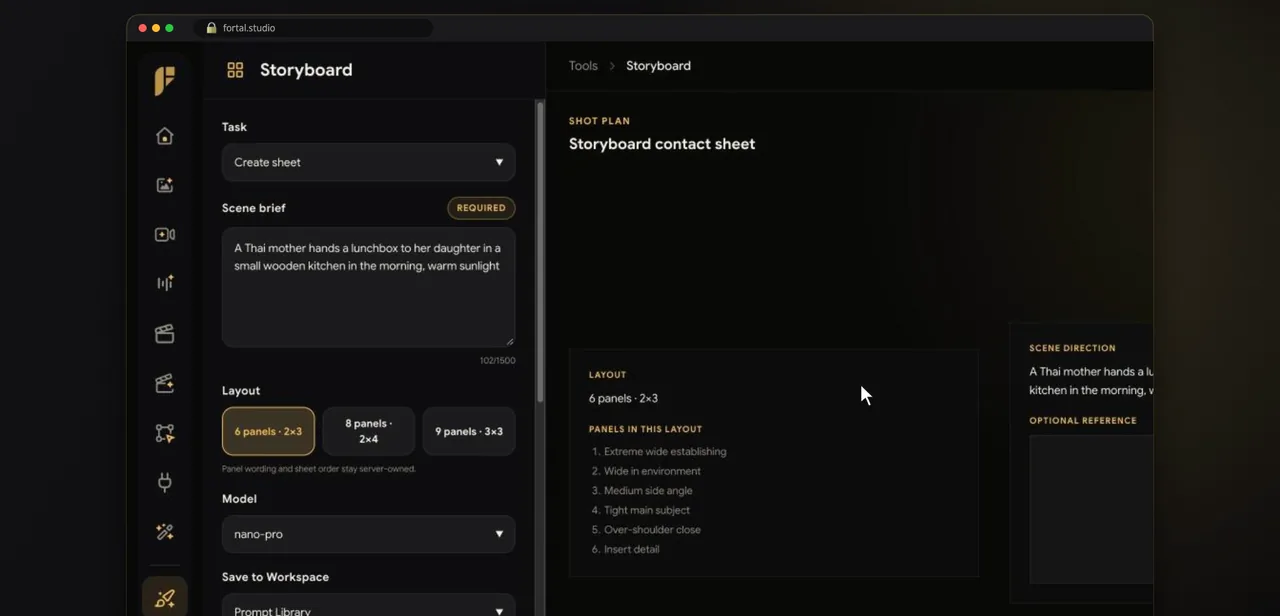Click 'Wide in environment' panel entry
Screen dimensions: 1280x616
[652, 471]
